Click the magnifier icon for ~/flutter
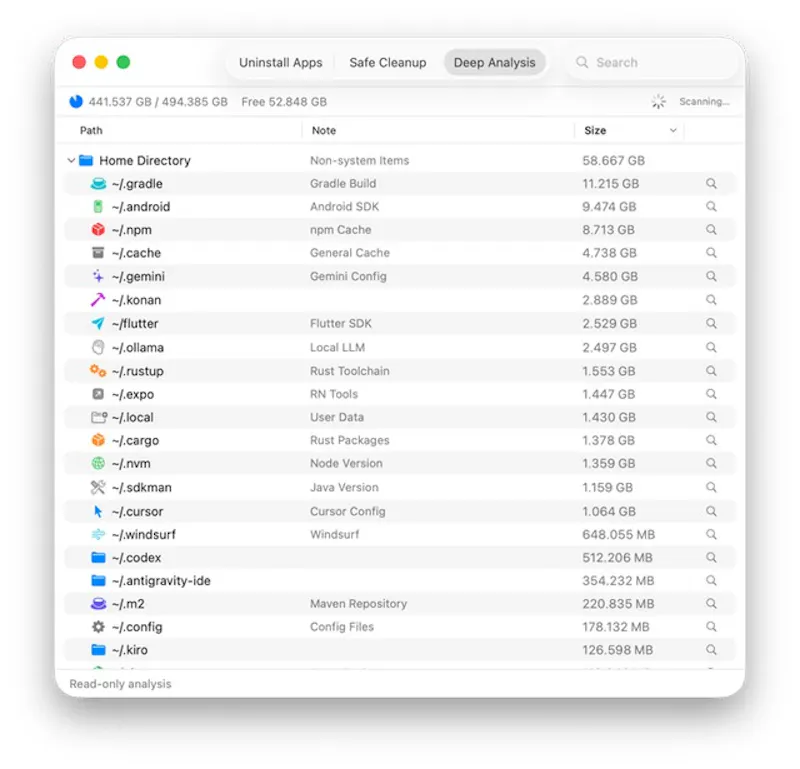Viewport: 800px width, 769px height. point(711,324)
